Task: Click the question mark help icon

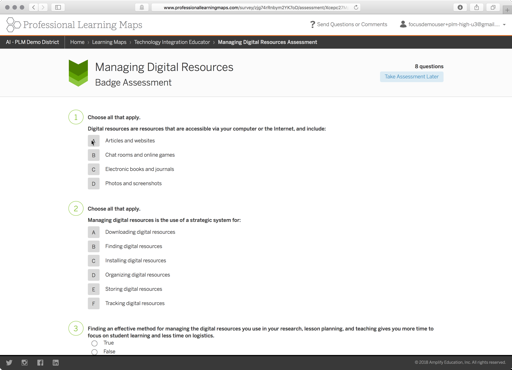Action: (x=312, y=24)
